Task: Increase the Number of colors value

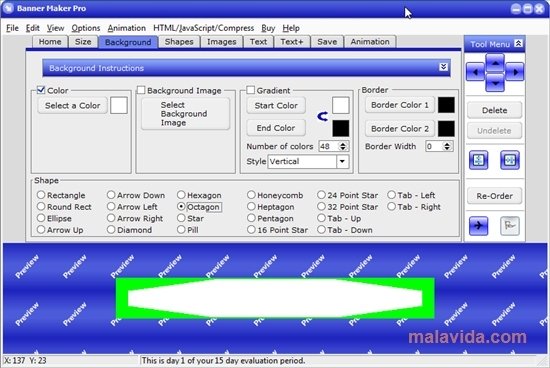Action: click(343, 144)
